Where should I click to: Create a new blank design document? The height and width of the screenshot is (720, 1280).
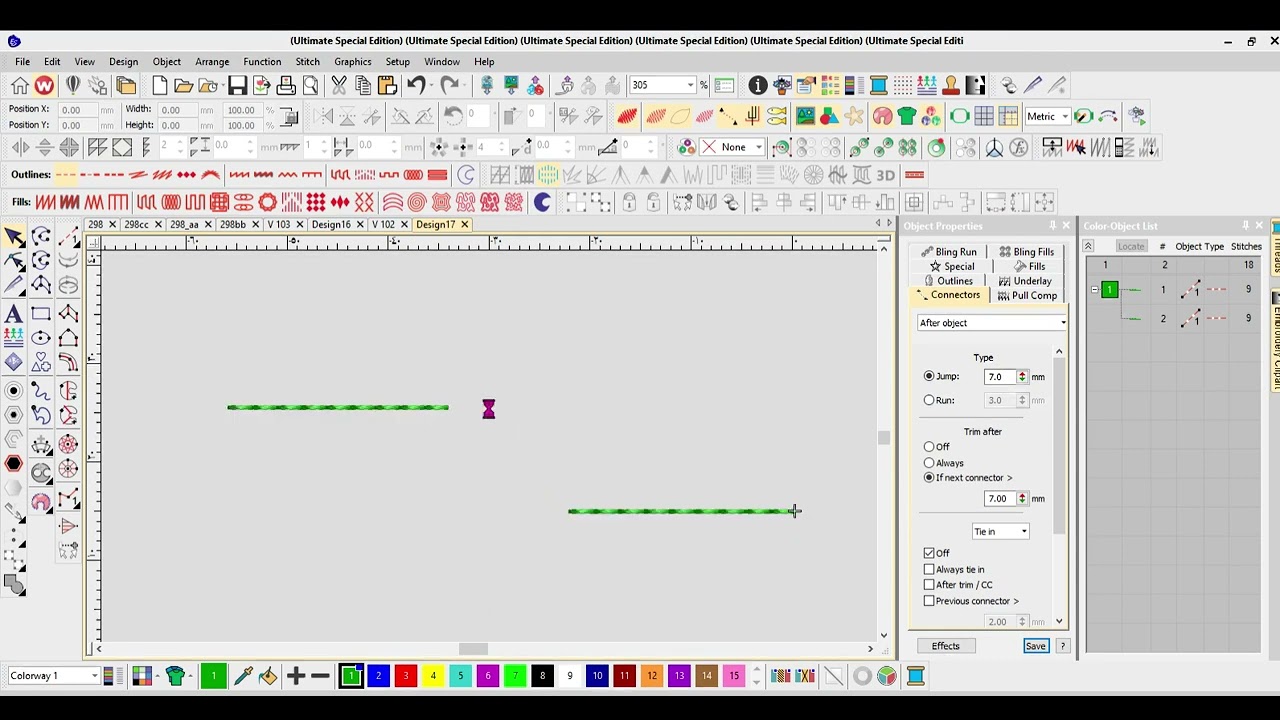[160, 86]
